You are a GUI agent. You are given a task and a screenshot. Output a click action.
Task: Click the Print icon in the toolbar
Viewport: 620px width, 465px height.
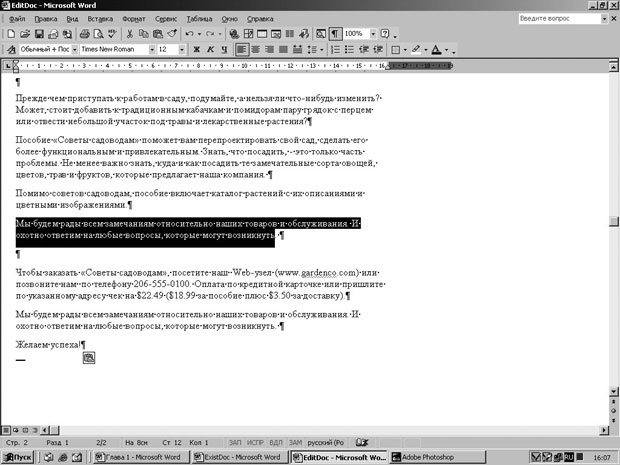click(x=84, y=34)
